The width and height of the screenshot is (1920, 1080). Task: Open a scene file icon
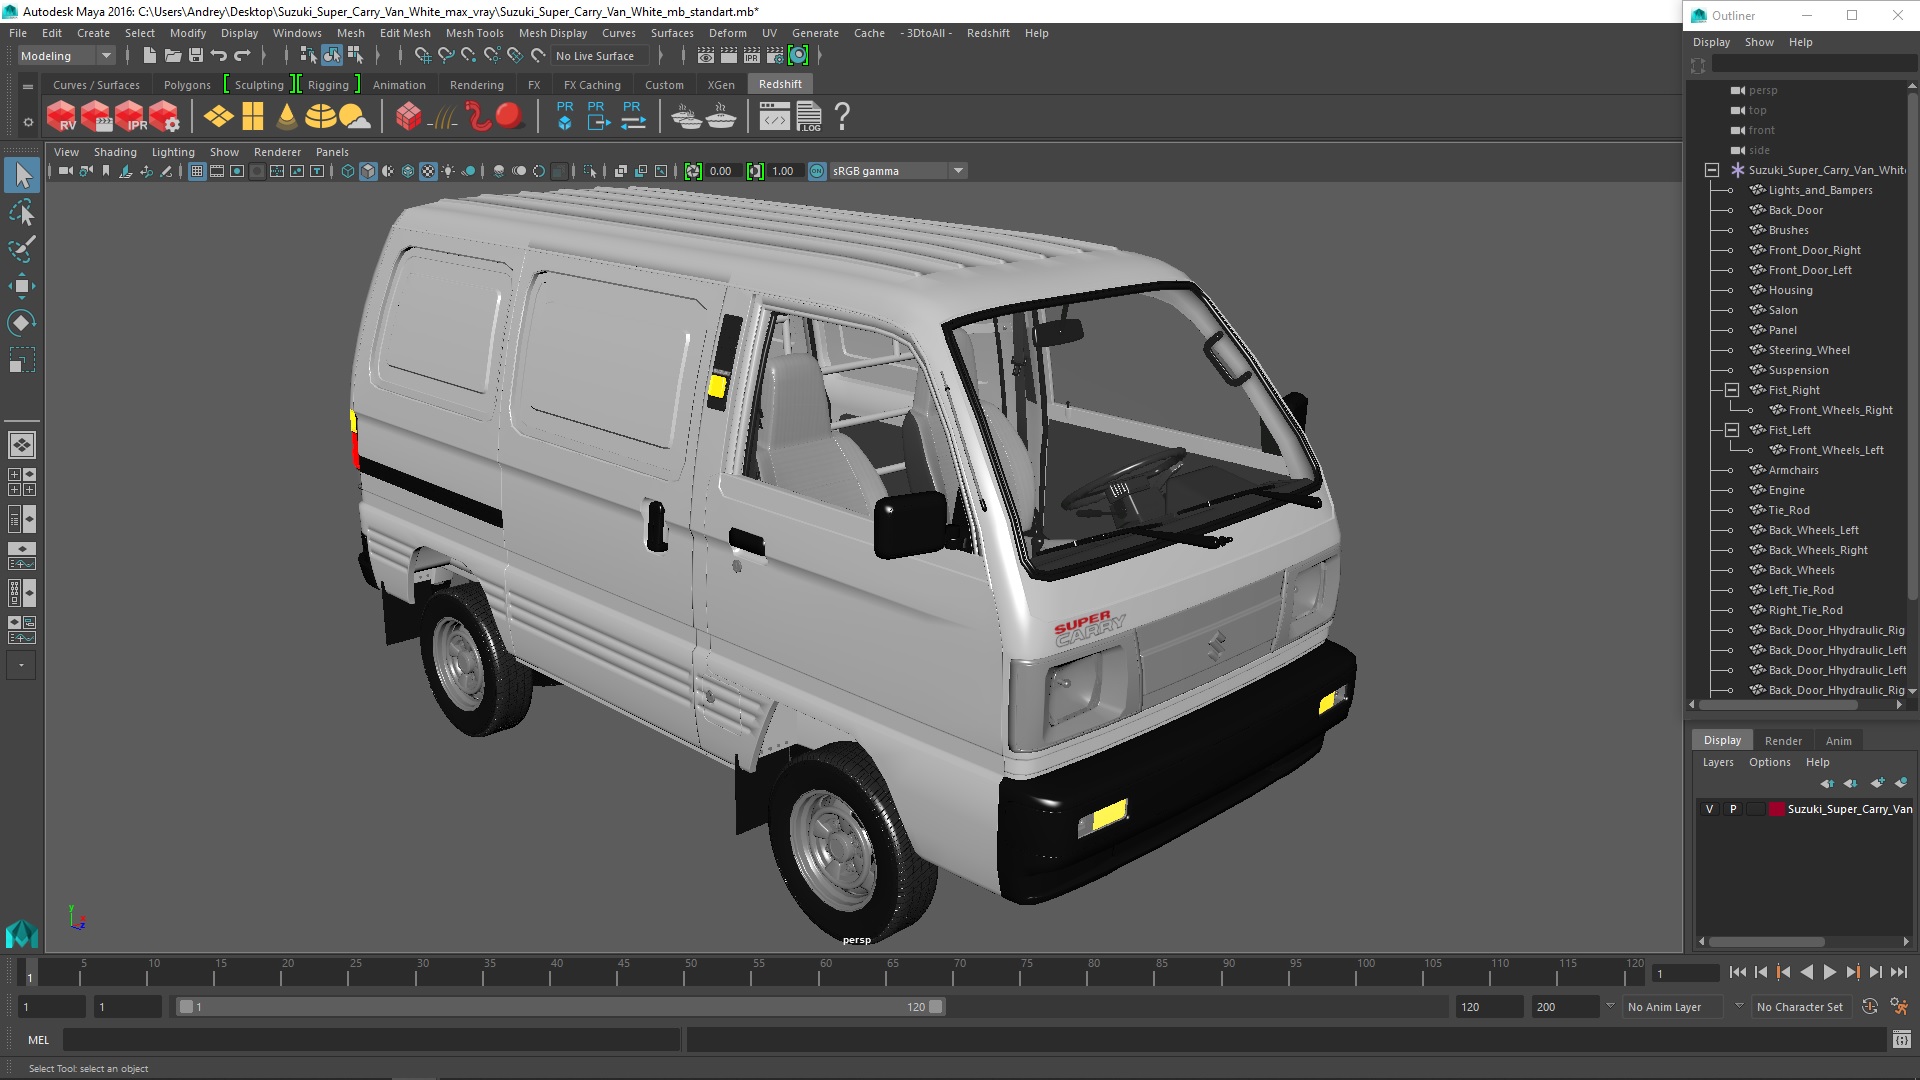tap(172, 56)
